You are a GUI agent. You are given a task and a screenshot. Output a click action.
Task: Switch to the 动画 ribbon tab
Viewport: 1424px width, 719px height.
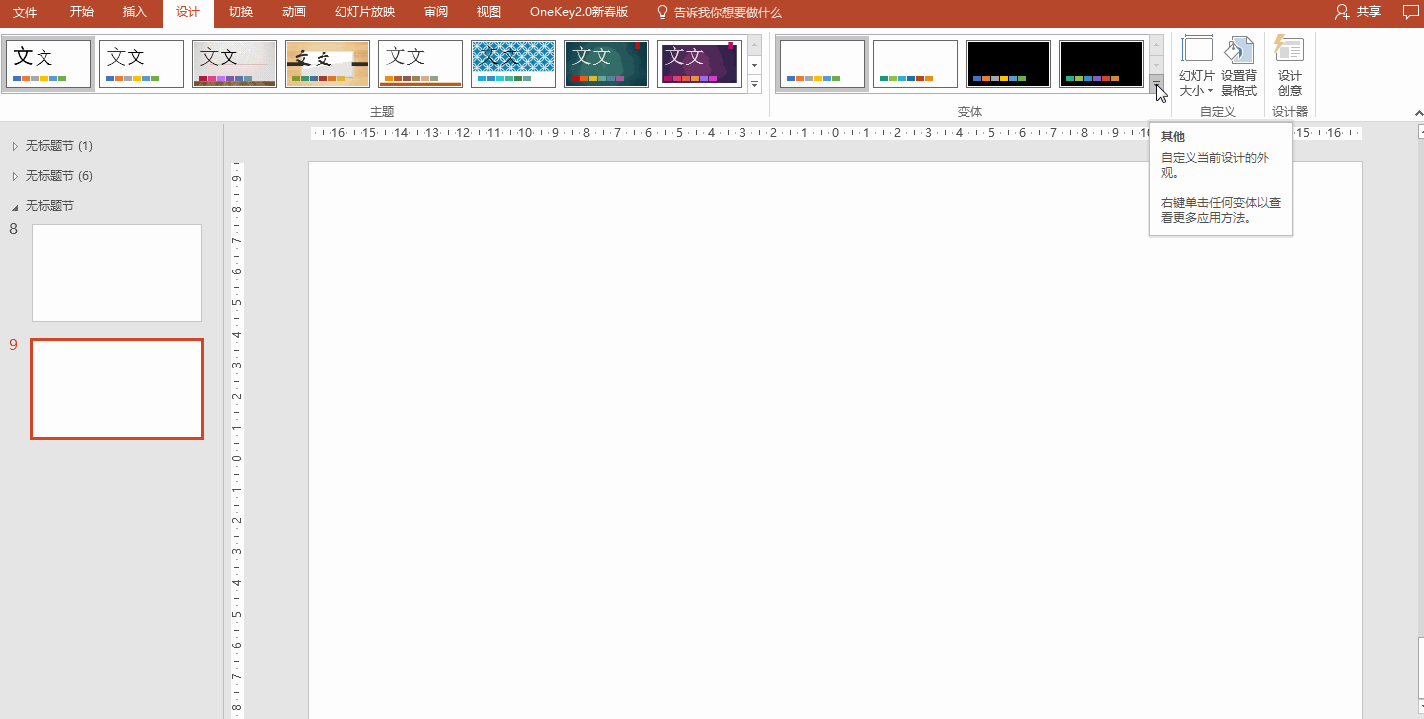(294, 12)
